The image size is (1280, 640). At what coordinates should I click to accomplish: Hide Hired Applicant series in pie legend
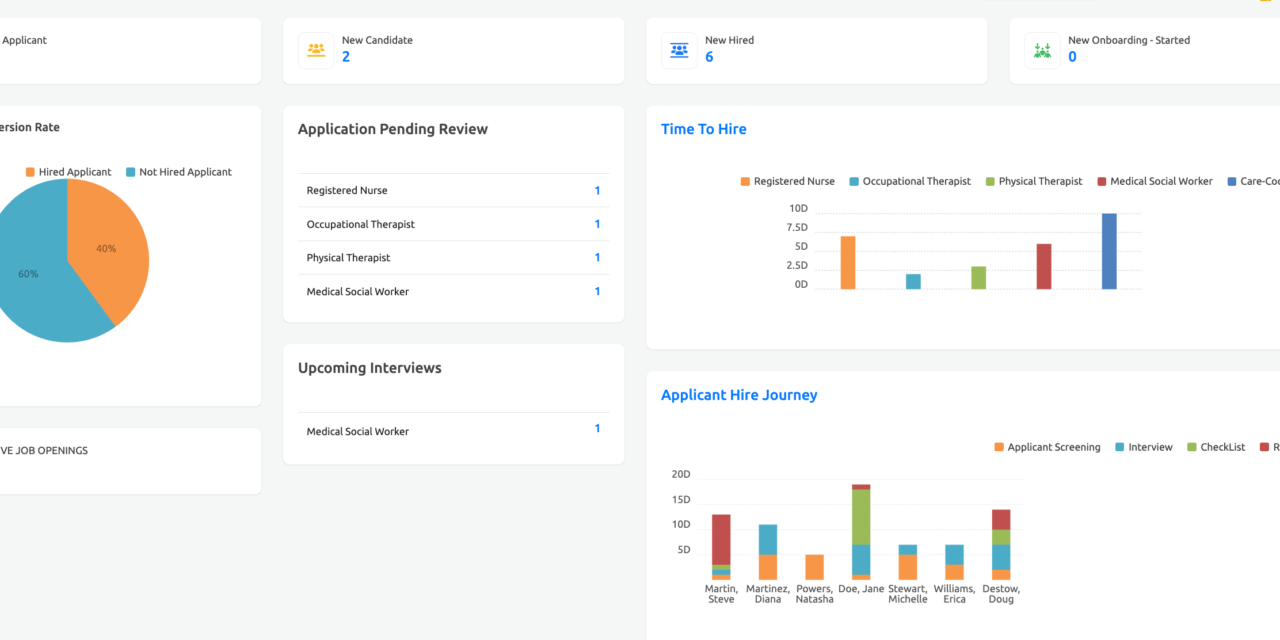tap(68, 172)
